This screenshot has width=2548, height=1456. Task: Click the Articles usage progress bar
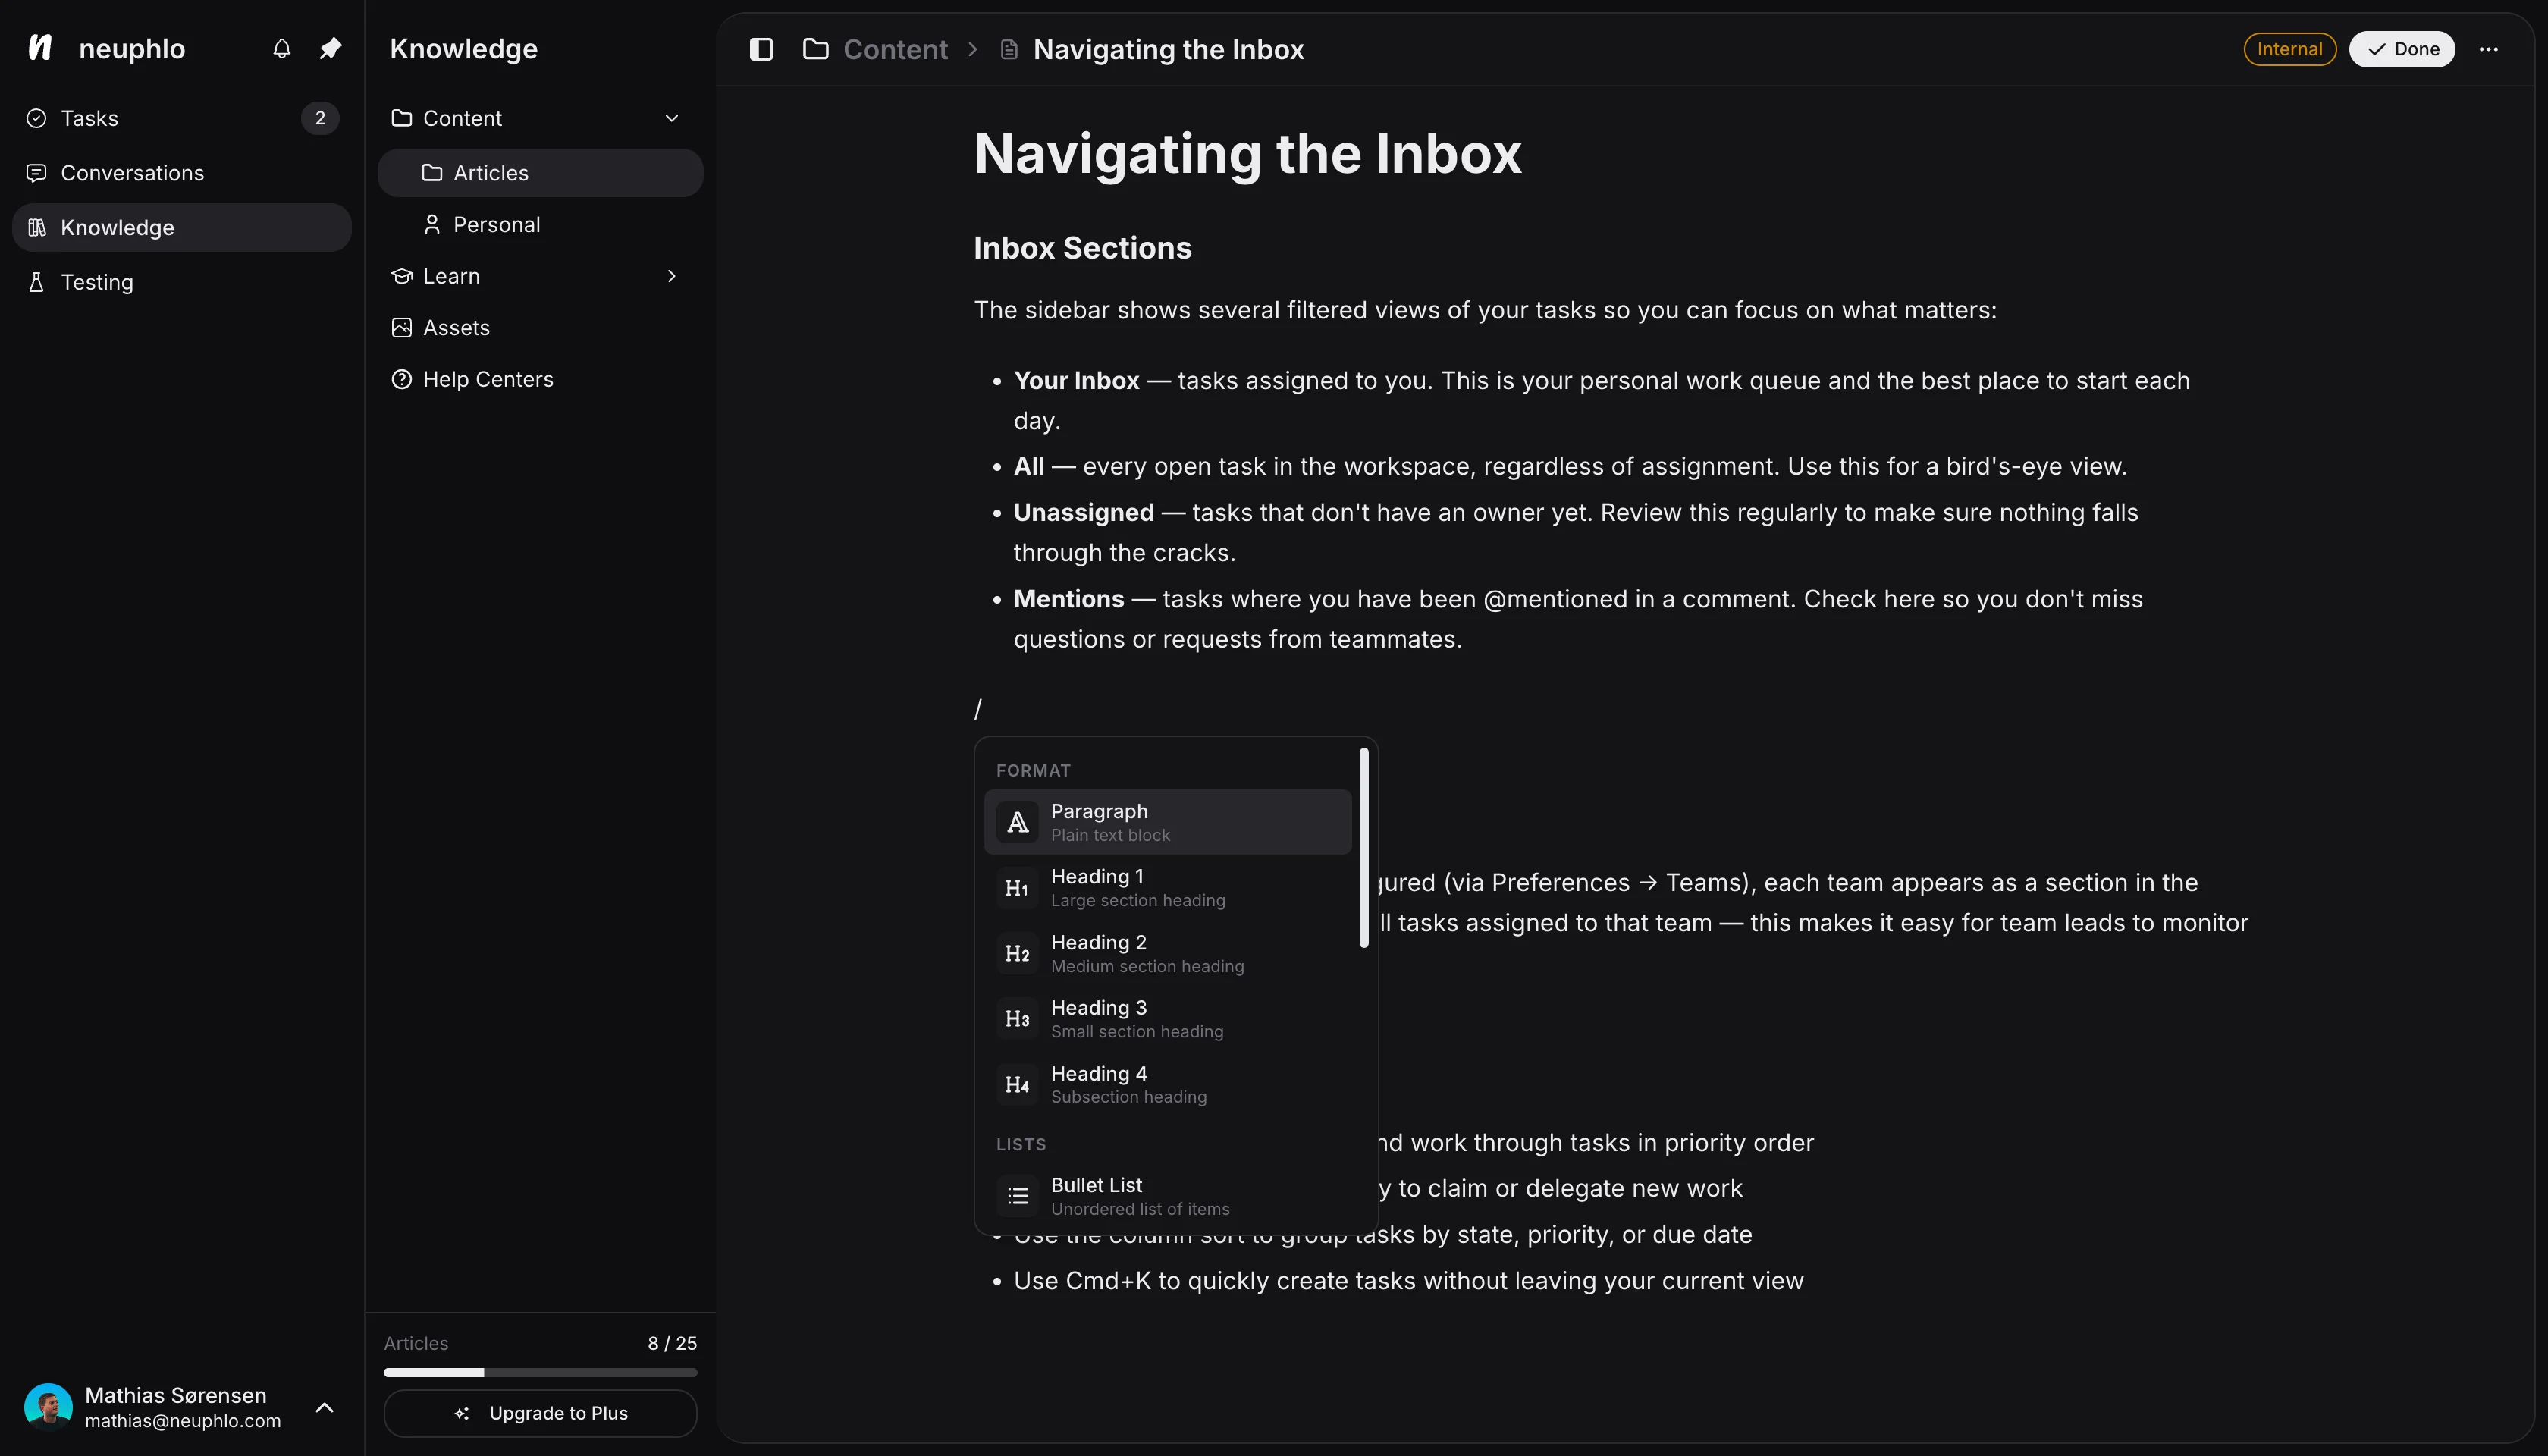point(540,1372)
